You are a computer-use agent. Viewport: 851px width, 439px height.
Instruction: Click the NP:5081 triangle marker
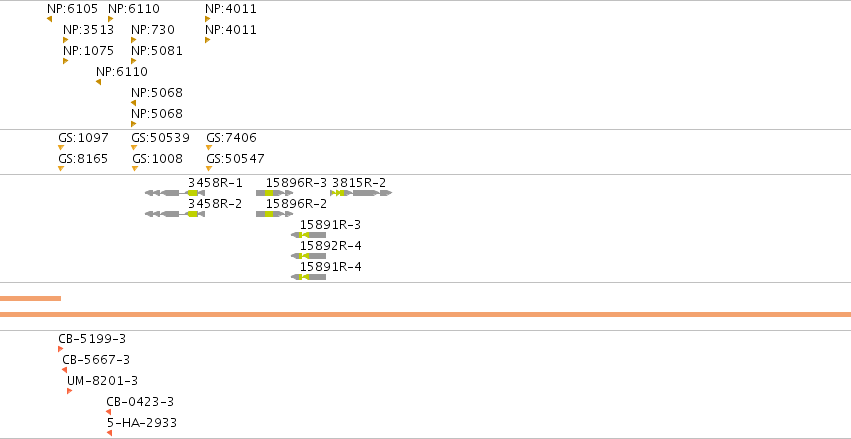134,61
